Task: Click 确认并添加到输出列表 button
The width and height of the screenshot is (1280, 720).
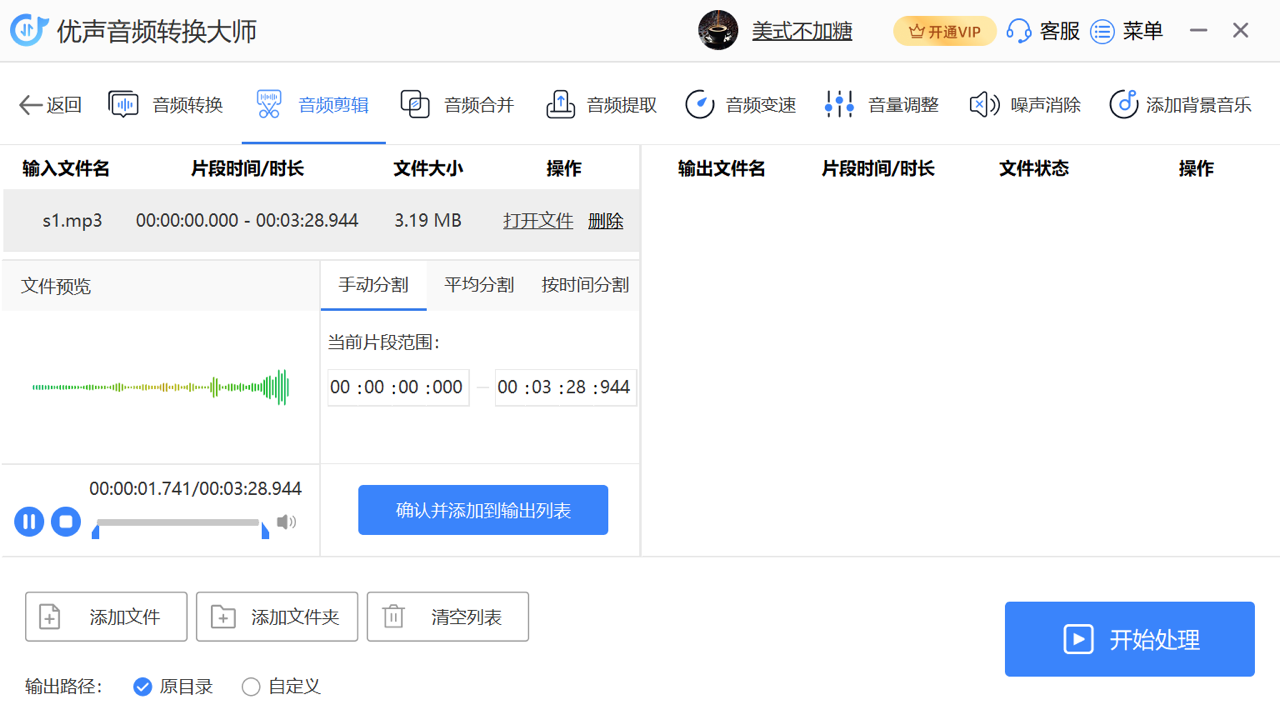Action: [483, 510]
